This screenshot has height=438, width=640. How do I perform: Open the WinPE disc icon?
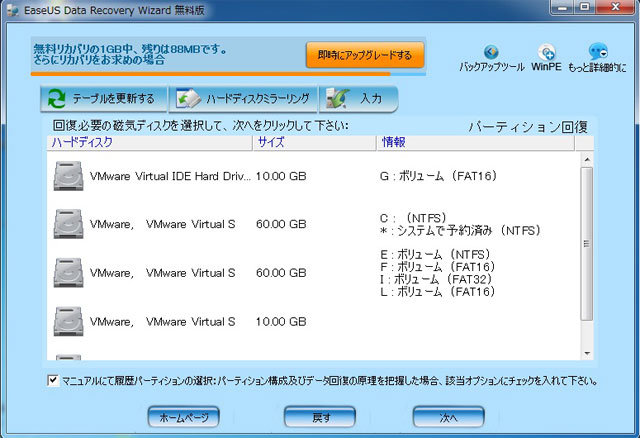click(x=546, y=52)
